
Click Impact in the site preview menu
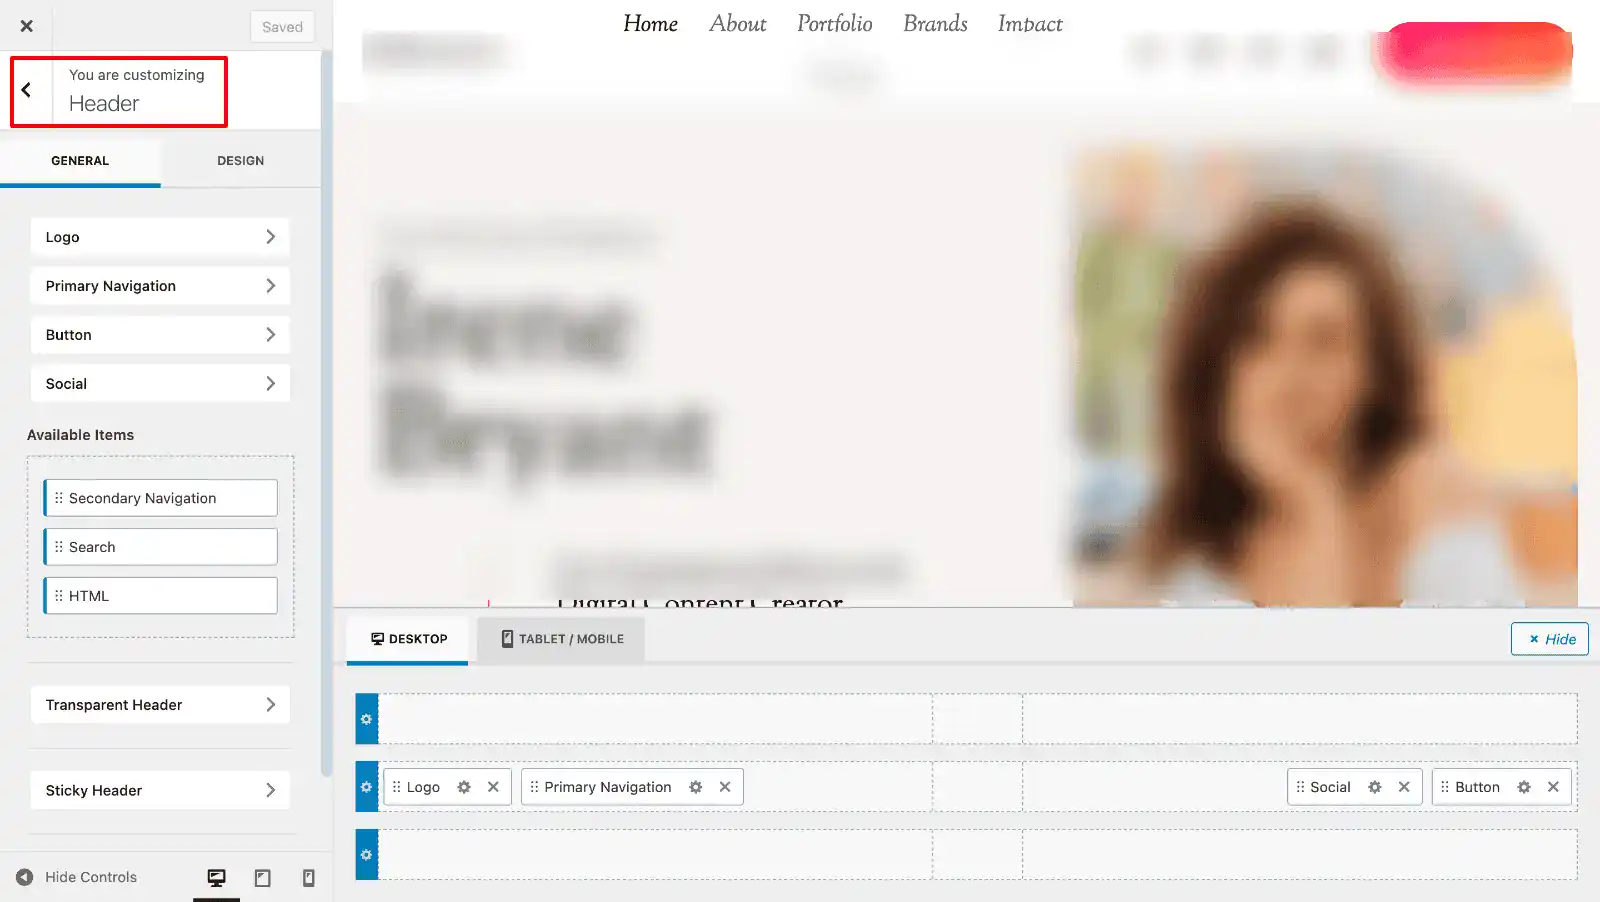(x=1030, y=24)
